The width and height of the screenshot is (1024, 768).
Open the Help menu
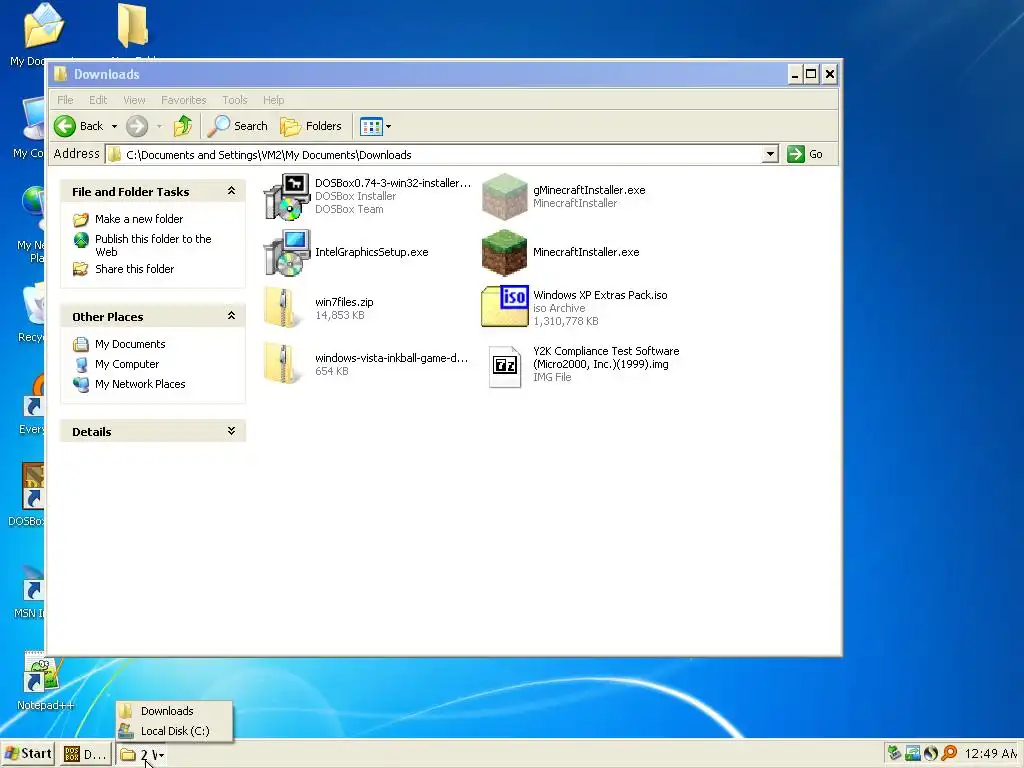tap(274, 100)
